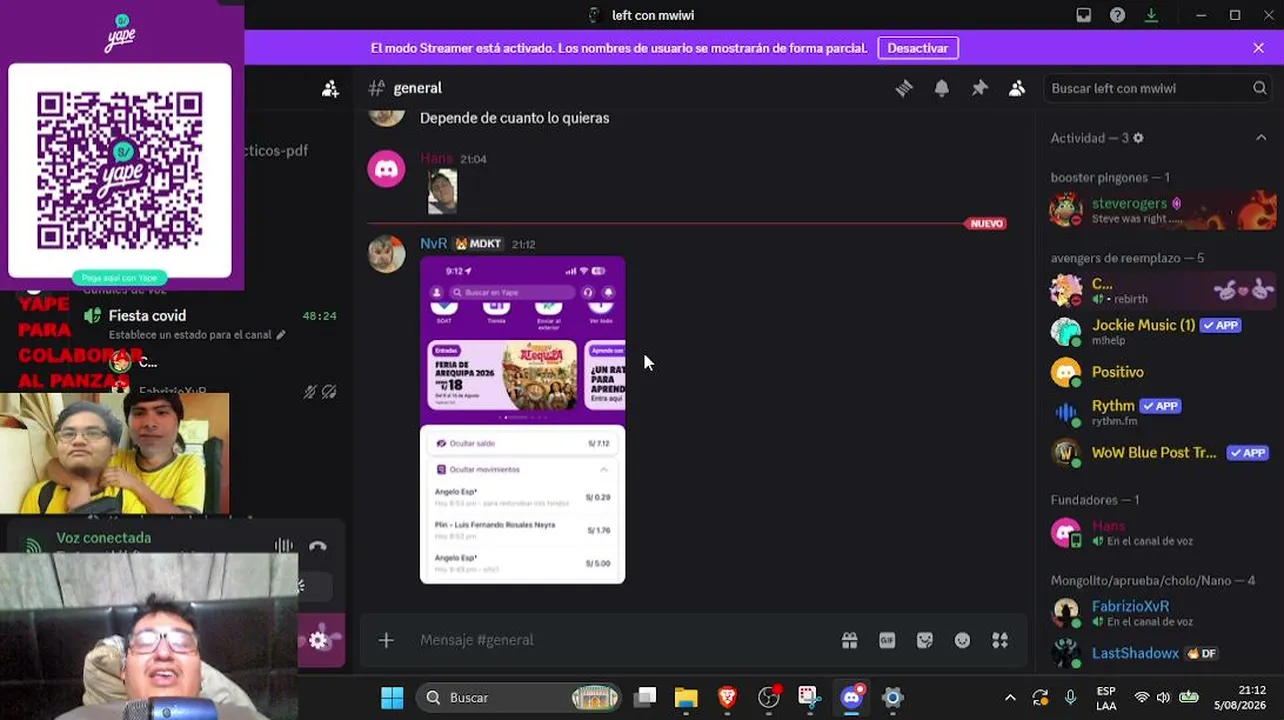1284x720 pixels.
Task: Open the sticker picker
Action: (925, 640)
